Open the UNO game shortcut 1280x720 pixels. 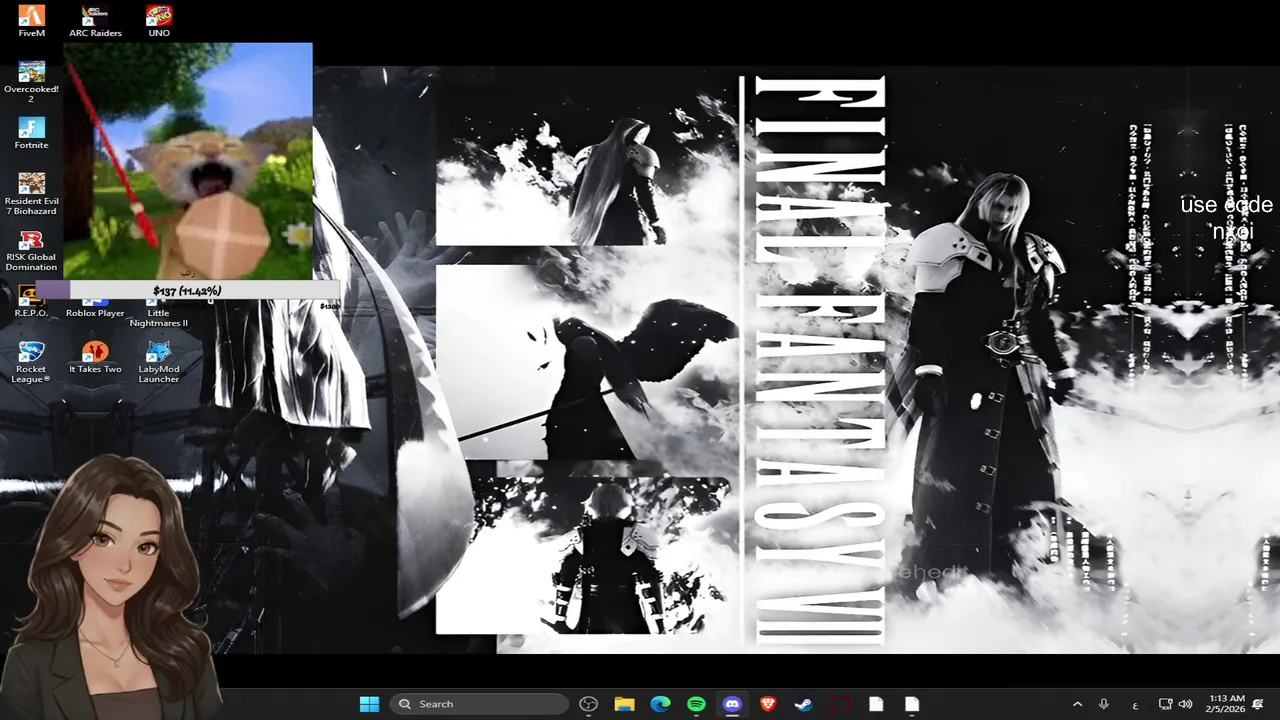[159, 21]
